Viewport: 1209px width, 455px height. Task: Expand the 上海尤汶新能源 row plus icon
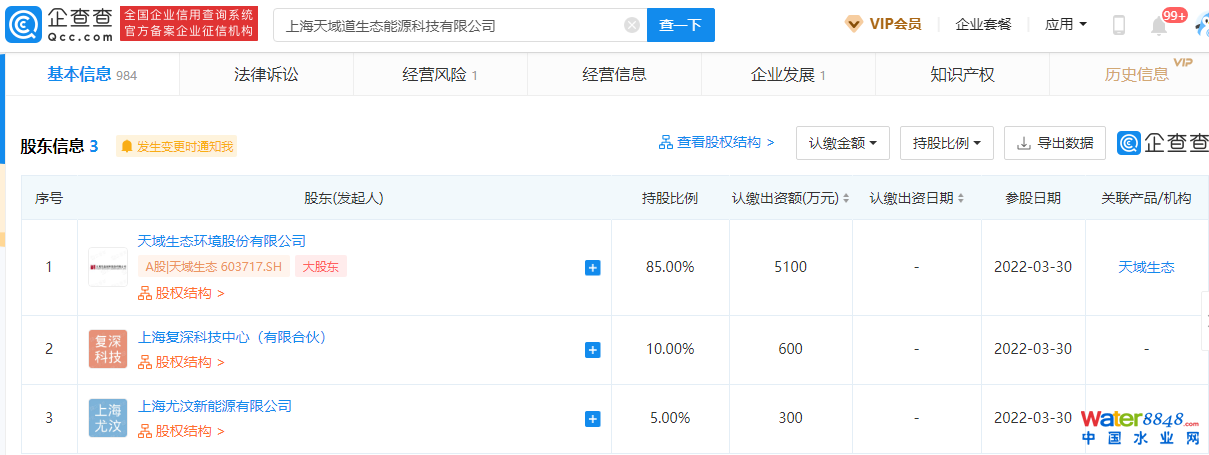click(592, 419)
